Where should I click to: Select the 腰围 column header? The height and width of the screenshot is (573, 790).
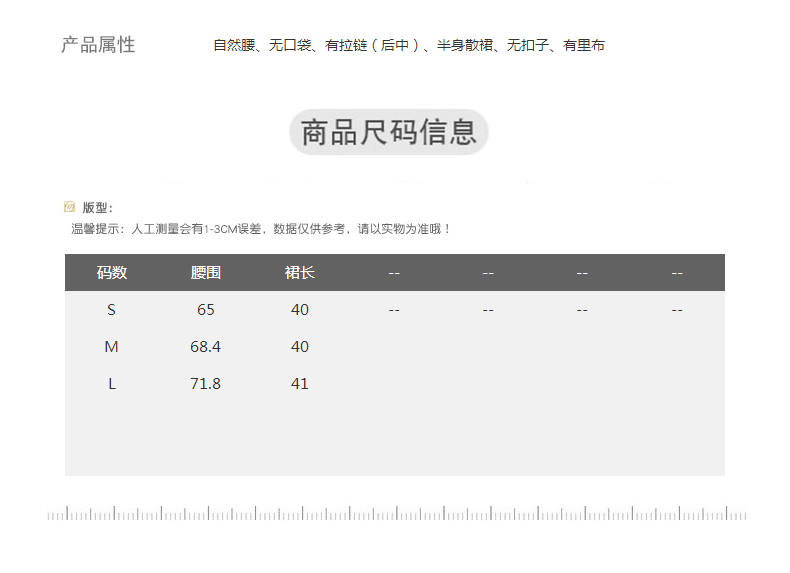click(x=206, y=272)
